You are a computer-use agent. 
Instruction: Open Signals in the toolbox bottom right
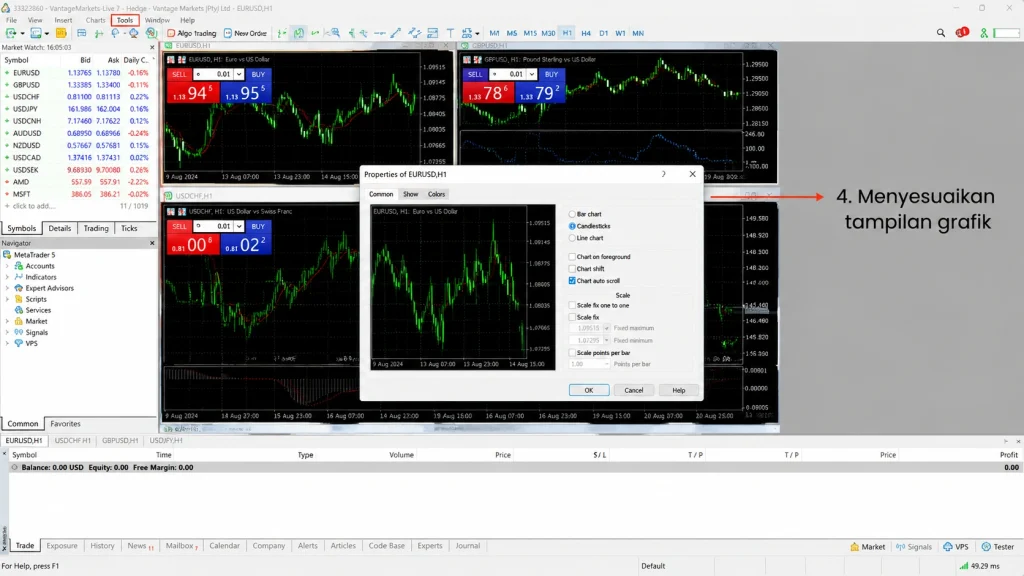click(914, 547)
